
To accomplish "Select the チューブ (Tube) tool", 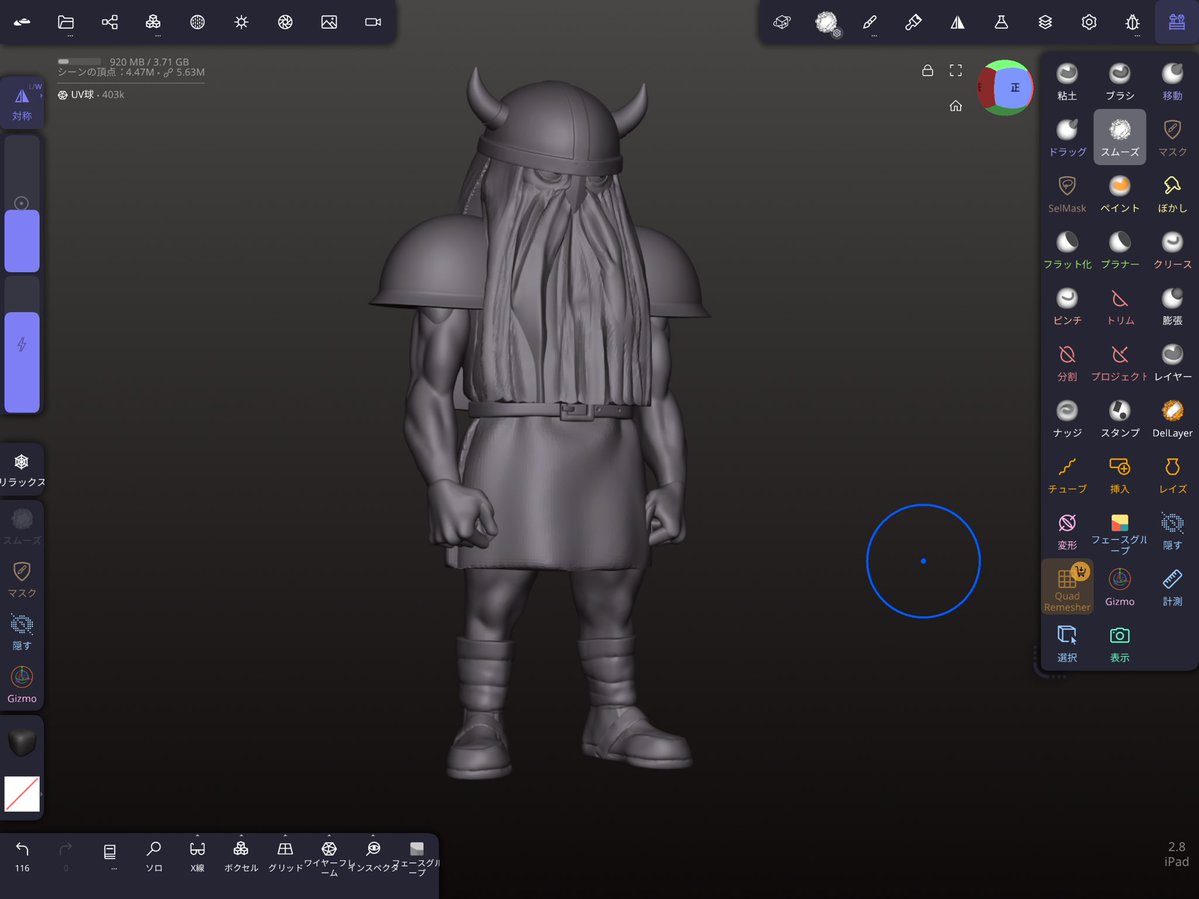I will [1067, 474].
